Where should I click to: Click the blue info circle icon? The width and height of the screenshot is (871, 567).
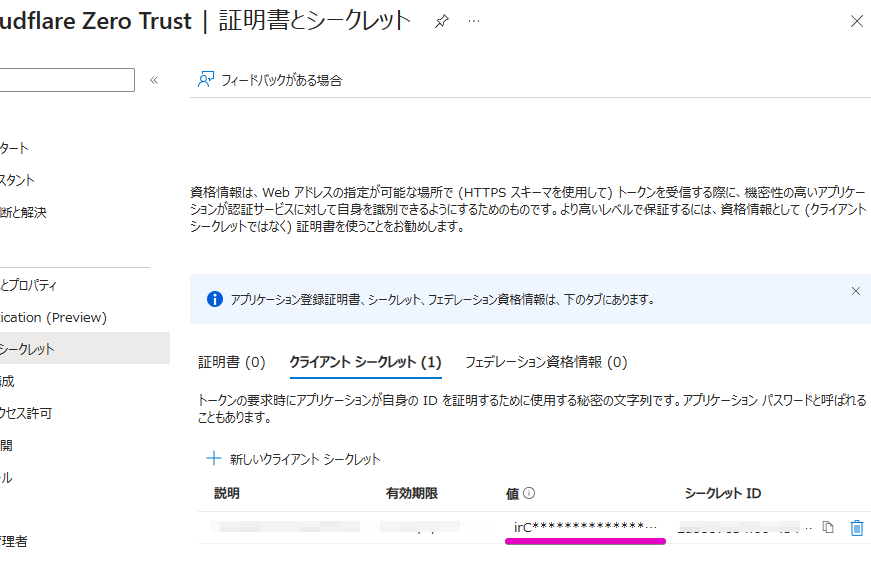215,299
